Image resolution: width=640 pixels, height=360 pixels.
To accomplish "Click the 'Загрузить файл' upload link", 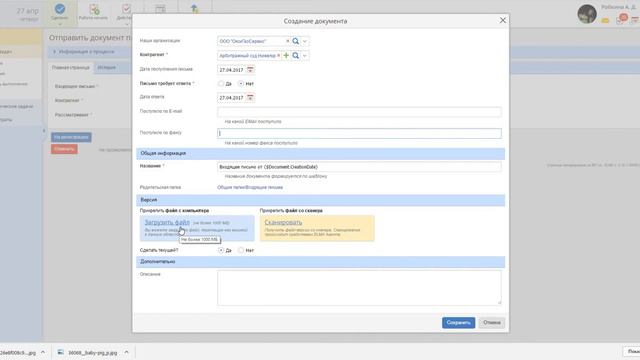I will (167, 222).
